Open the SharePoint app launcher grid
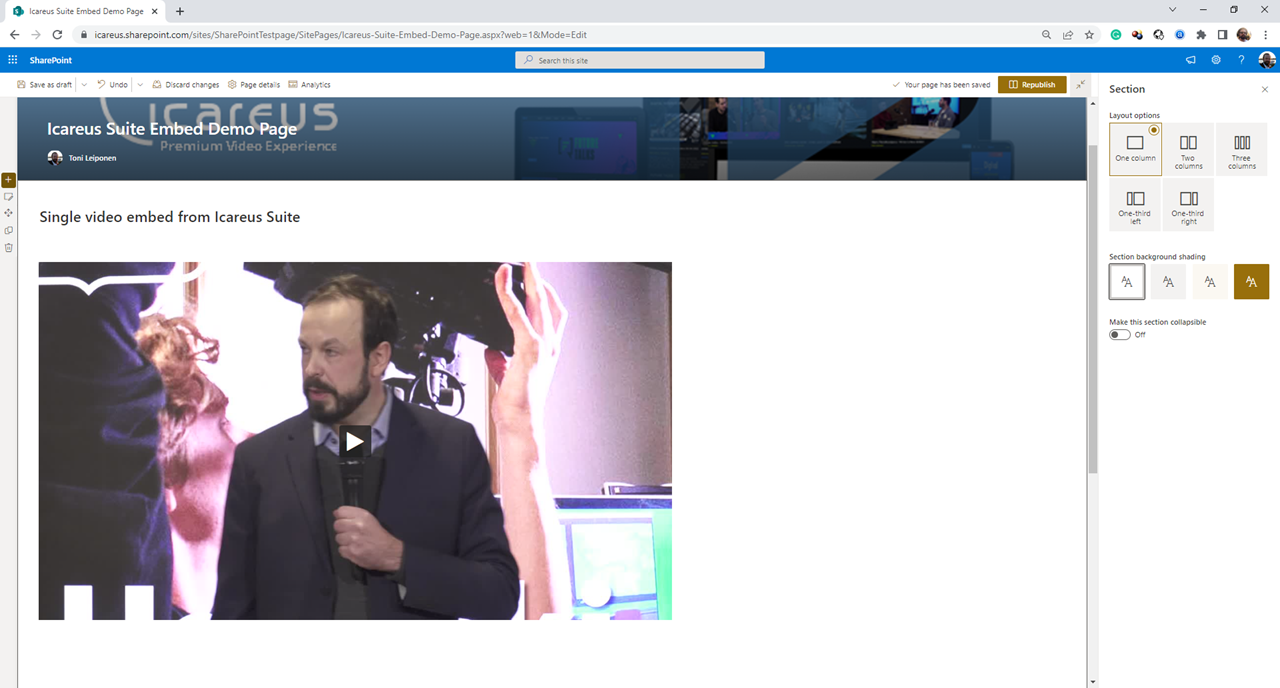This screenshot has width=1280, height=688. (x=13, y=60)
